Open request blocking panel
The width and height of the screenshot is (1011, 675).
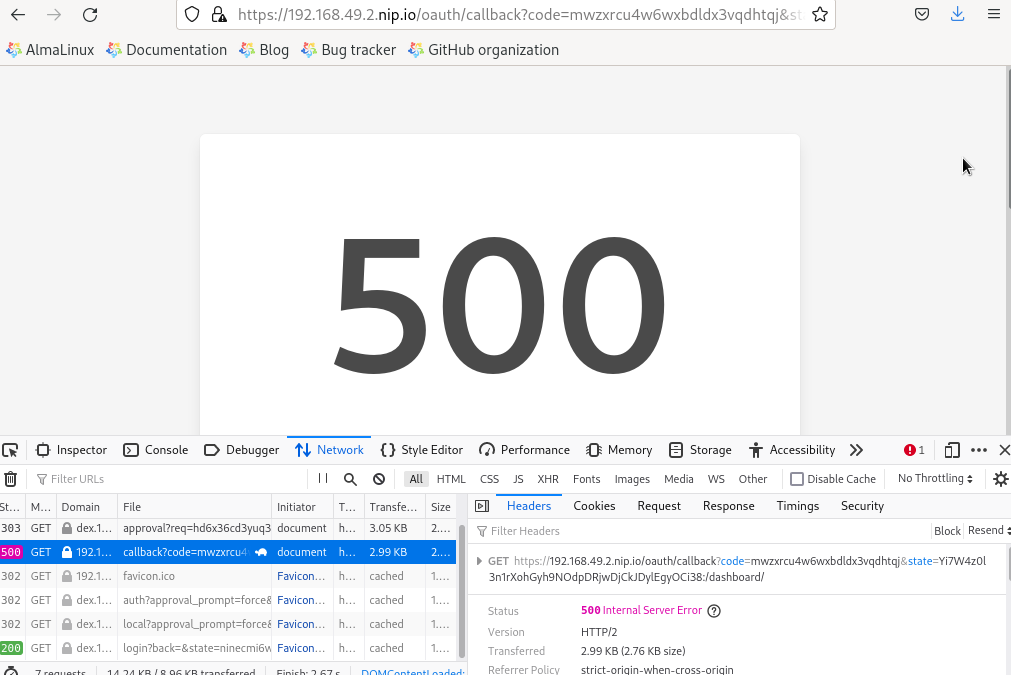pyautogui.click(x=379, y=479)
